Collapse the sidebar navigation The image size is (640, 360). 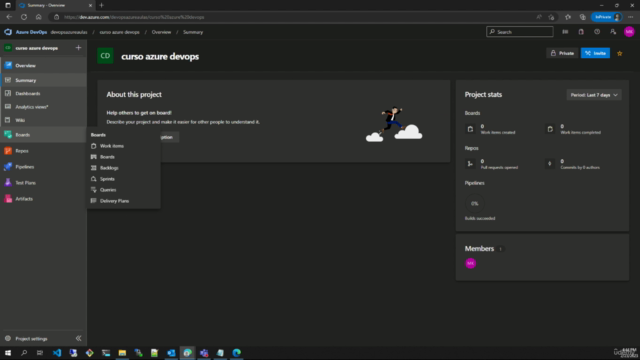pos(78,338)
